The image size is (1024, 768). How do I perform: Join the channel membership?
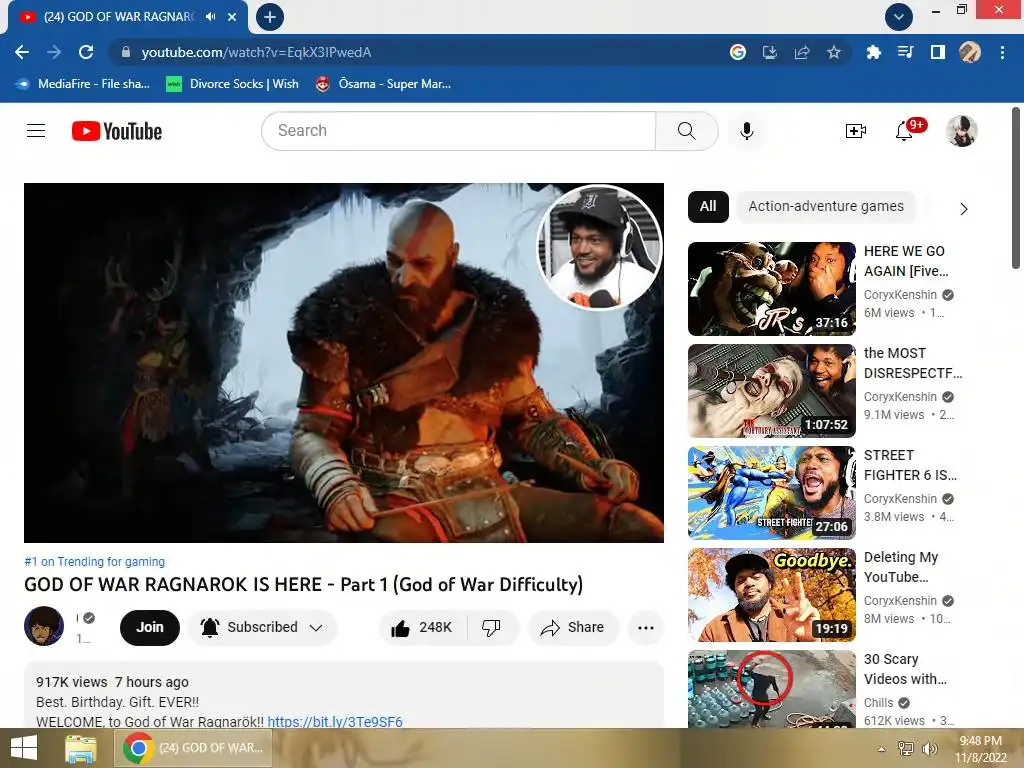click(x=150, y=628)
